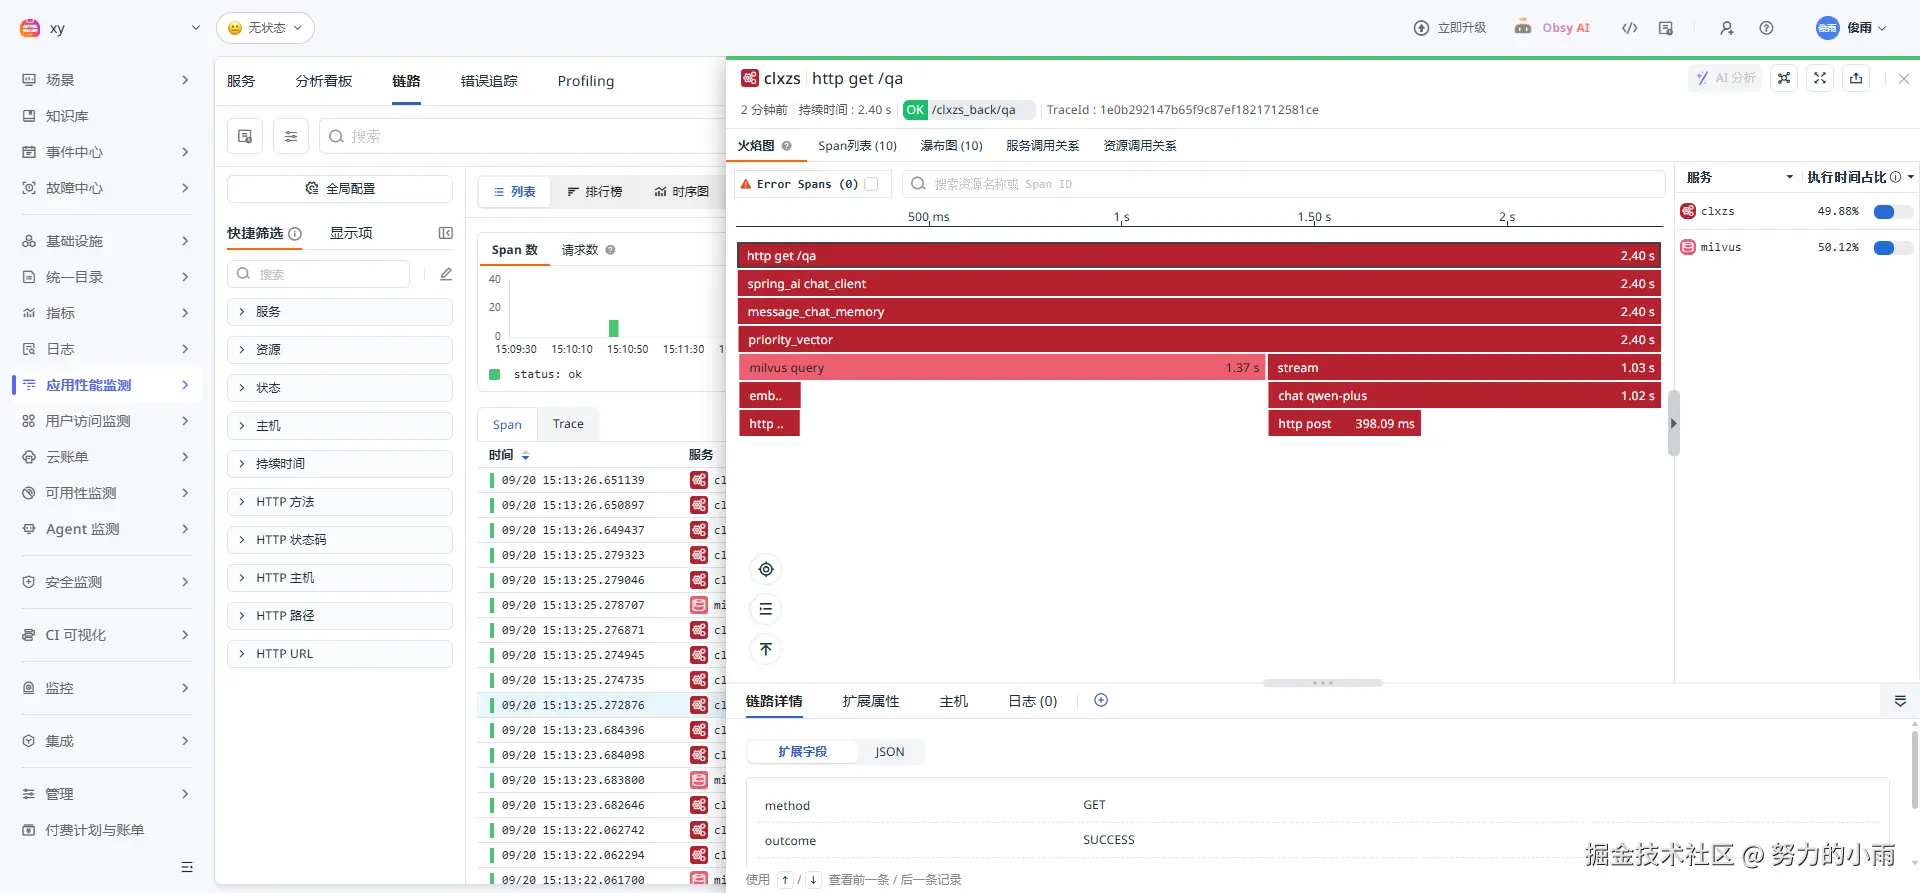Switch to the 时序图 view
The image size is (1920, 893).
click(681, 191)
